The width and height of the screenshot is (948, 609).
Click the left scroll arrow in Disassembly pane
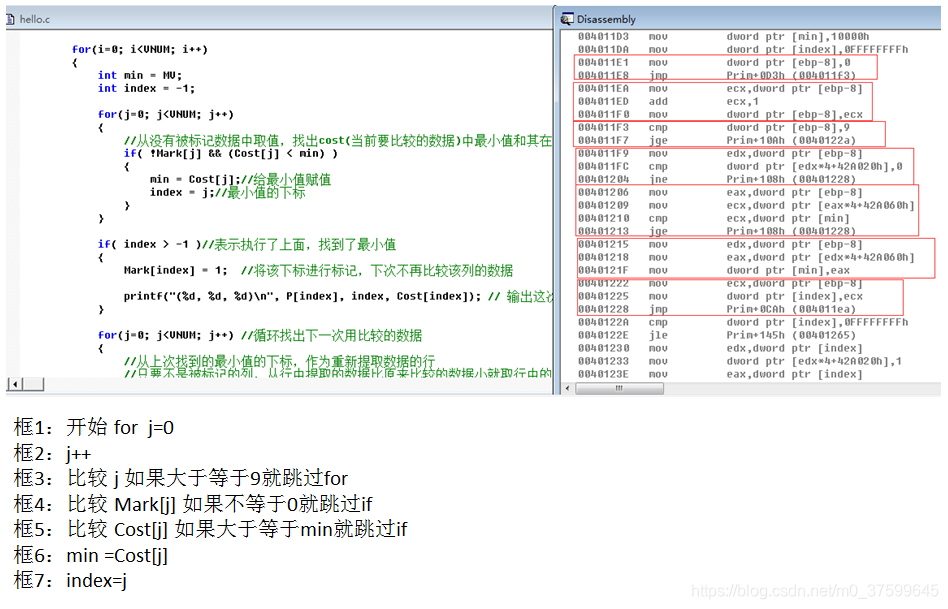point(567,388)
